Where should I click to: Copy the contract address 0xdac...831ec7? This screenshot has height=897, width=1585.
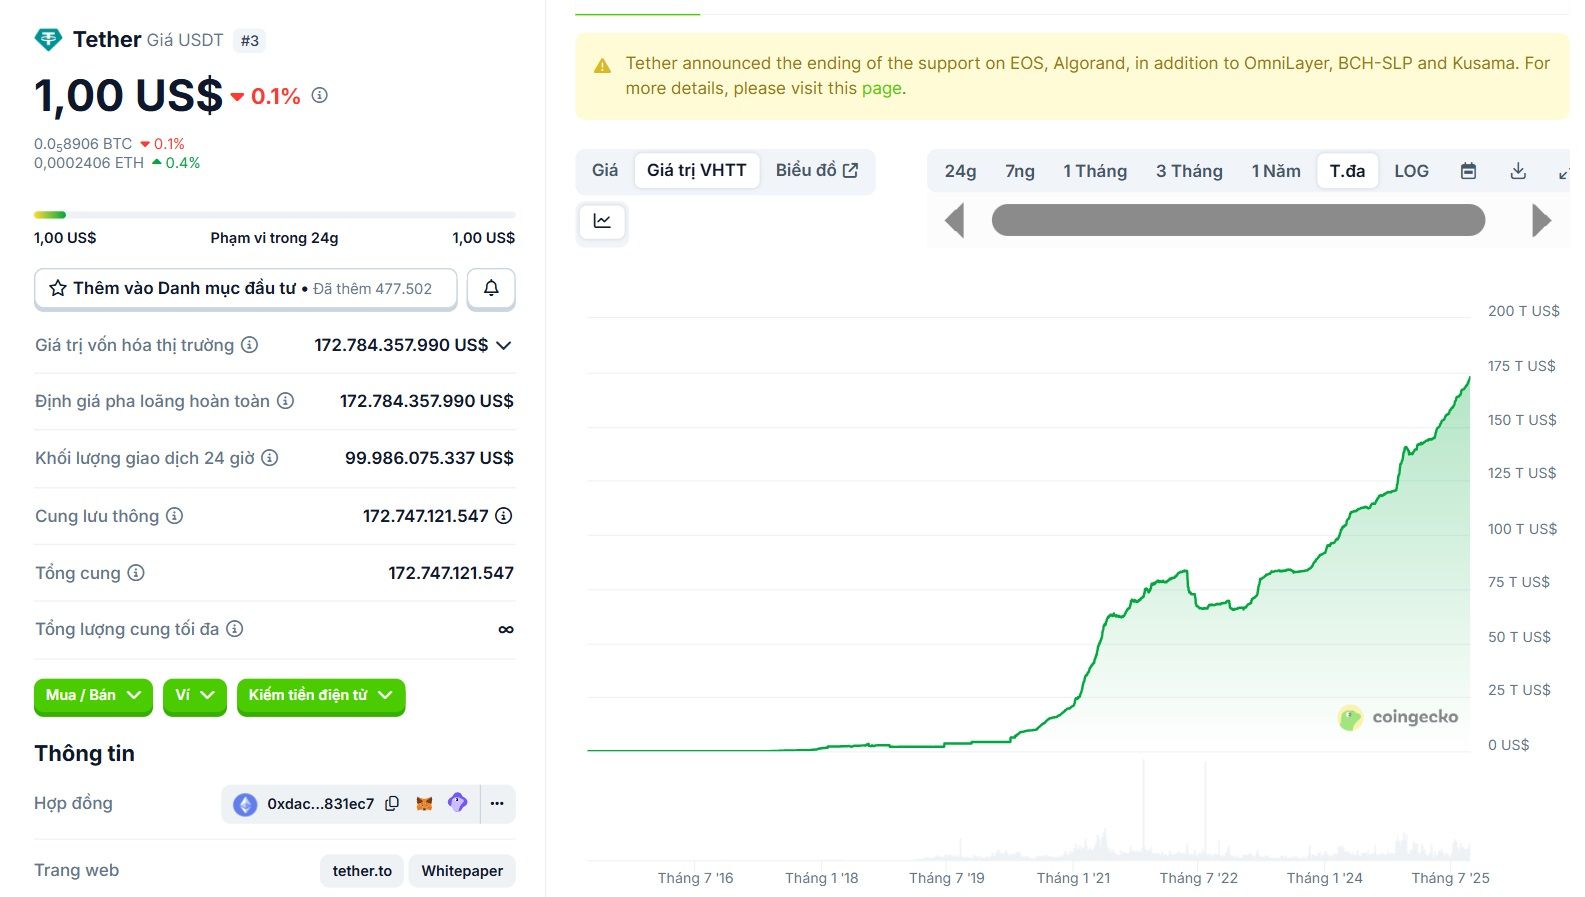393,804
